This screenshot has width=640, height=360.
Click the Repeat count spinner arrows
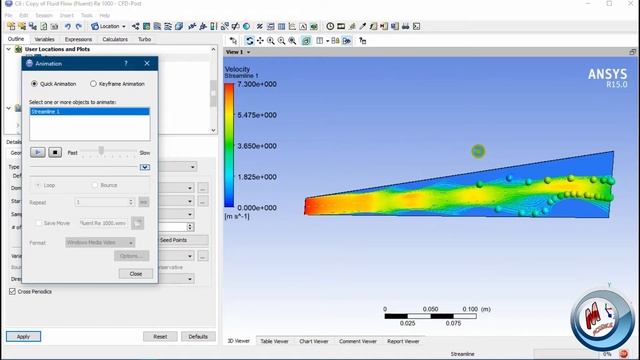click(131, 202)
